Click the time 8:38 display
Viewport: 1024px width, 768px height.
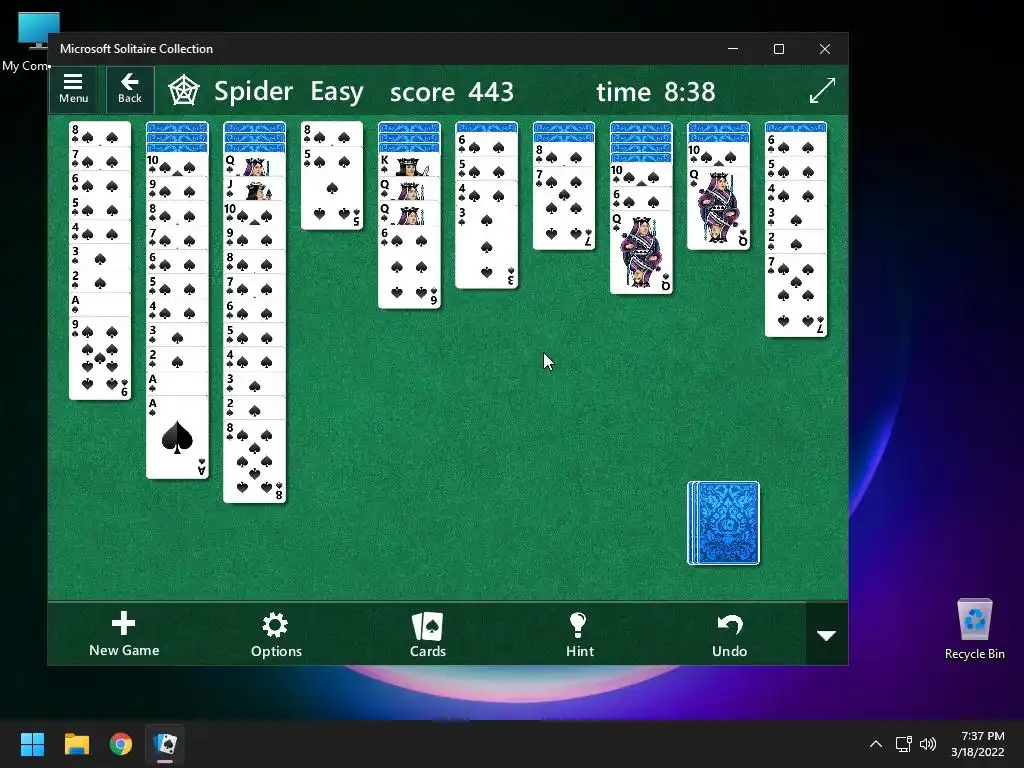(x=656, y=91)
